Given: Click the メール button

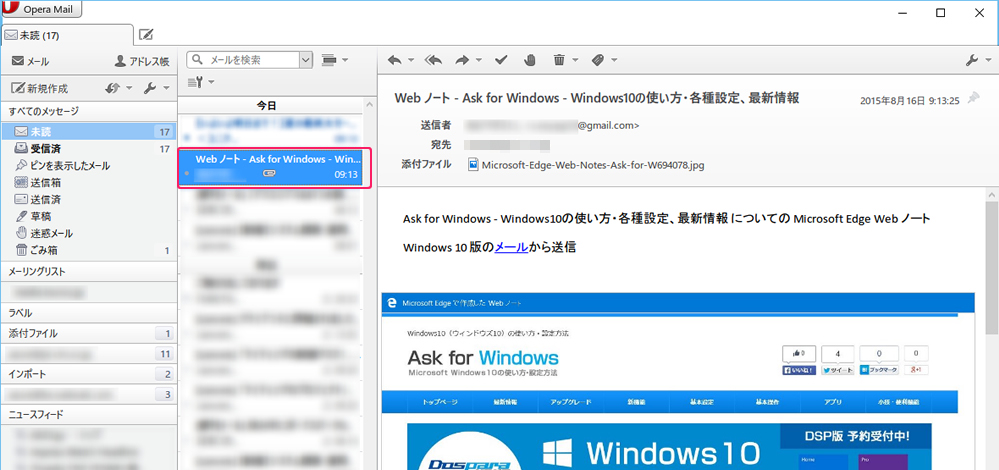Looking at the screenshot, I should [x=30, y=62].
